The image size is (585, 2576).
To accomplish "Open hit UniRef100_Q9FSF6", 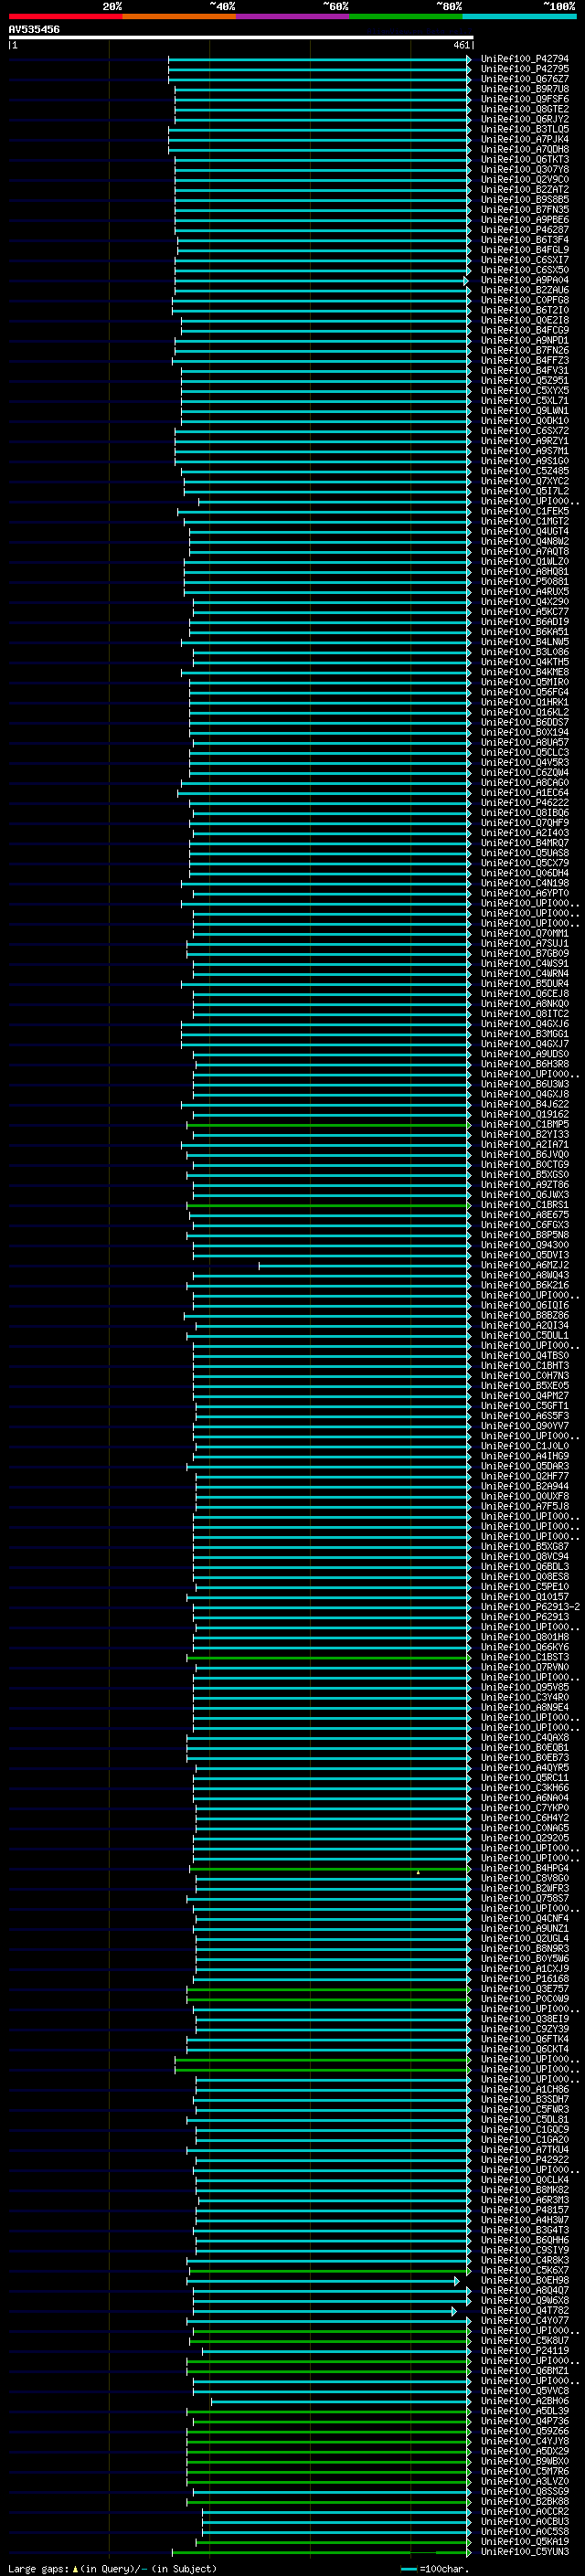I will point(525,99).
